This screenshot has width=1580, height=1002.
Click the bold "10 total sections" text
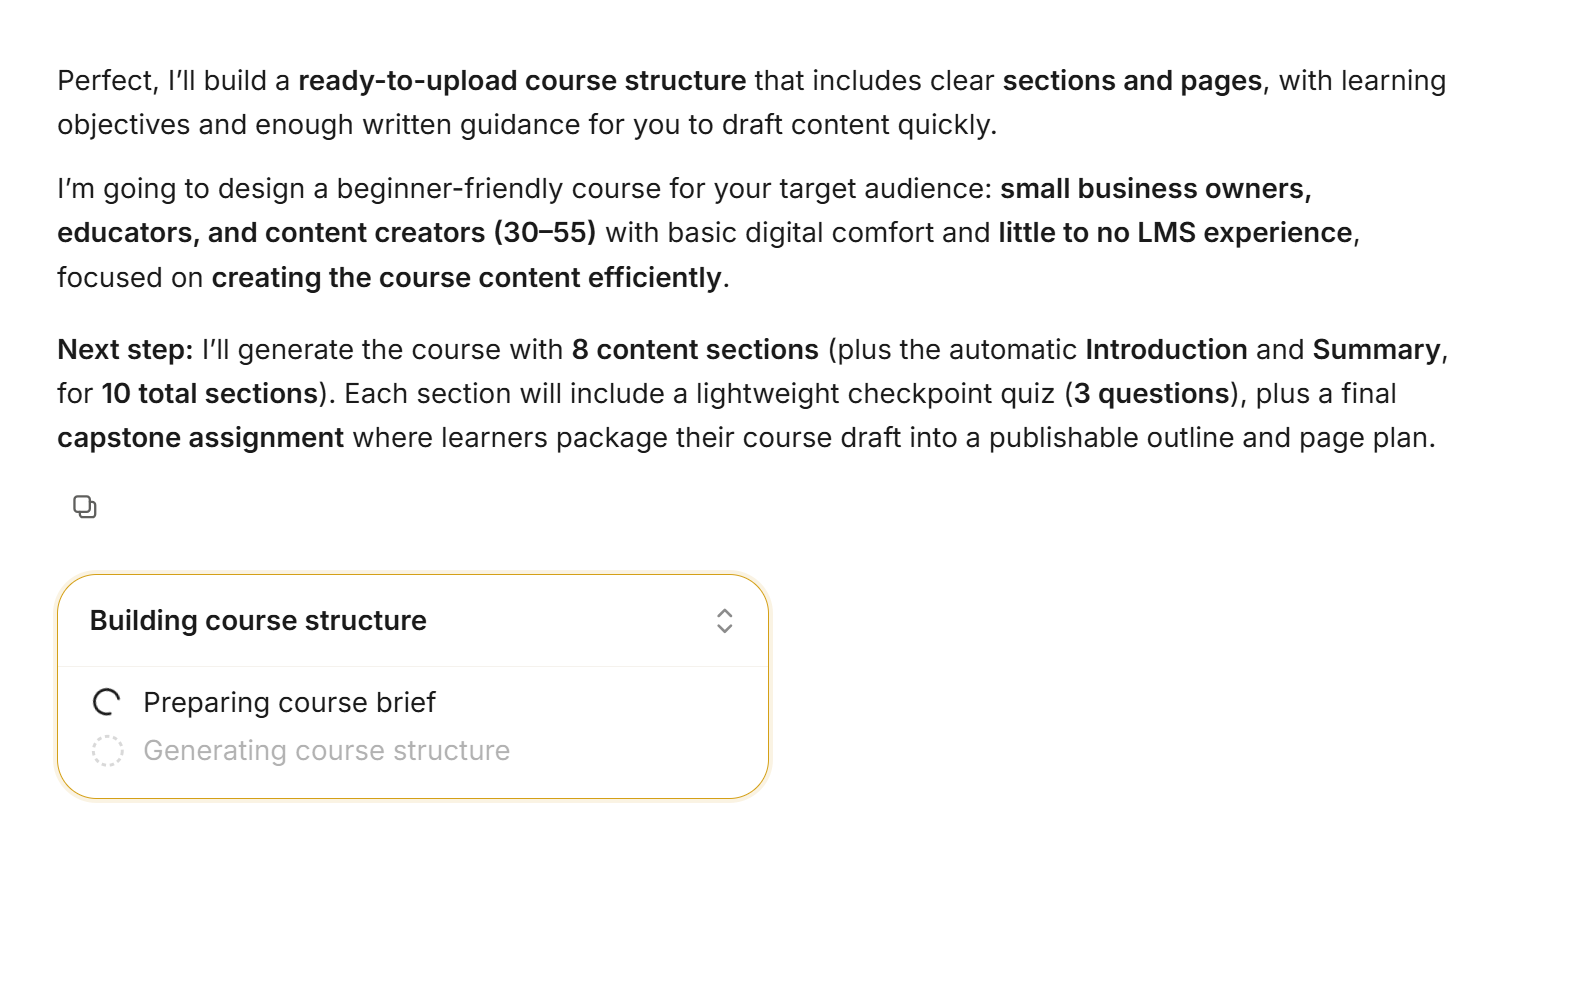pos(210,394)
